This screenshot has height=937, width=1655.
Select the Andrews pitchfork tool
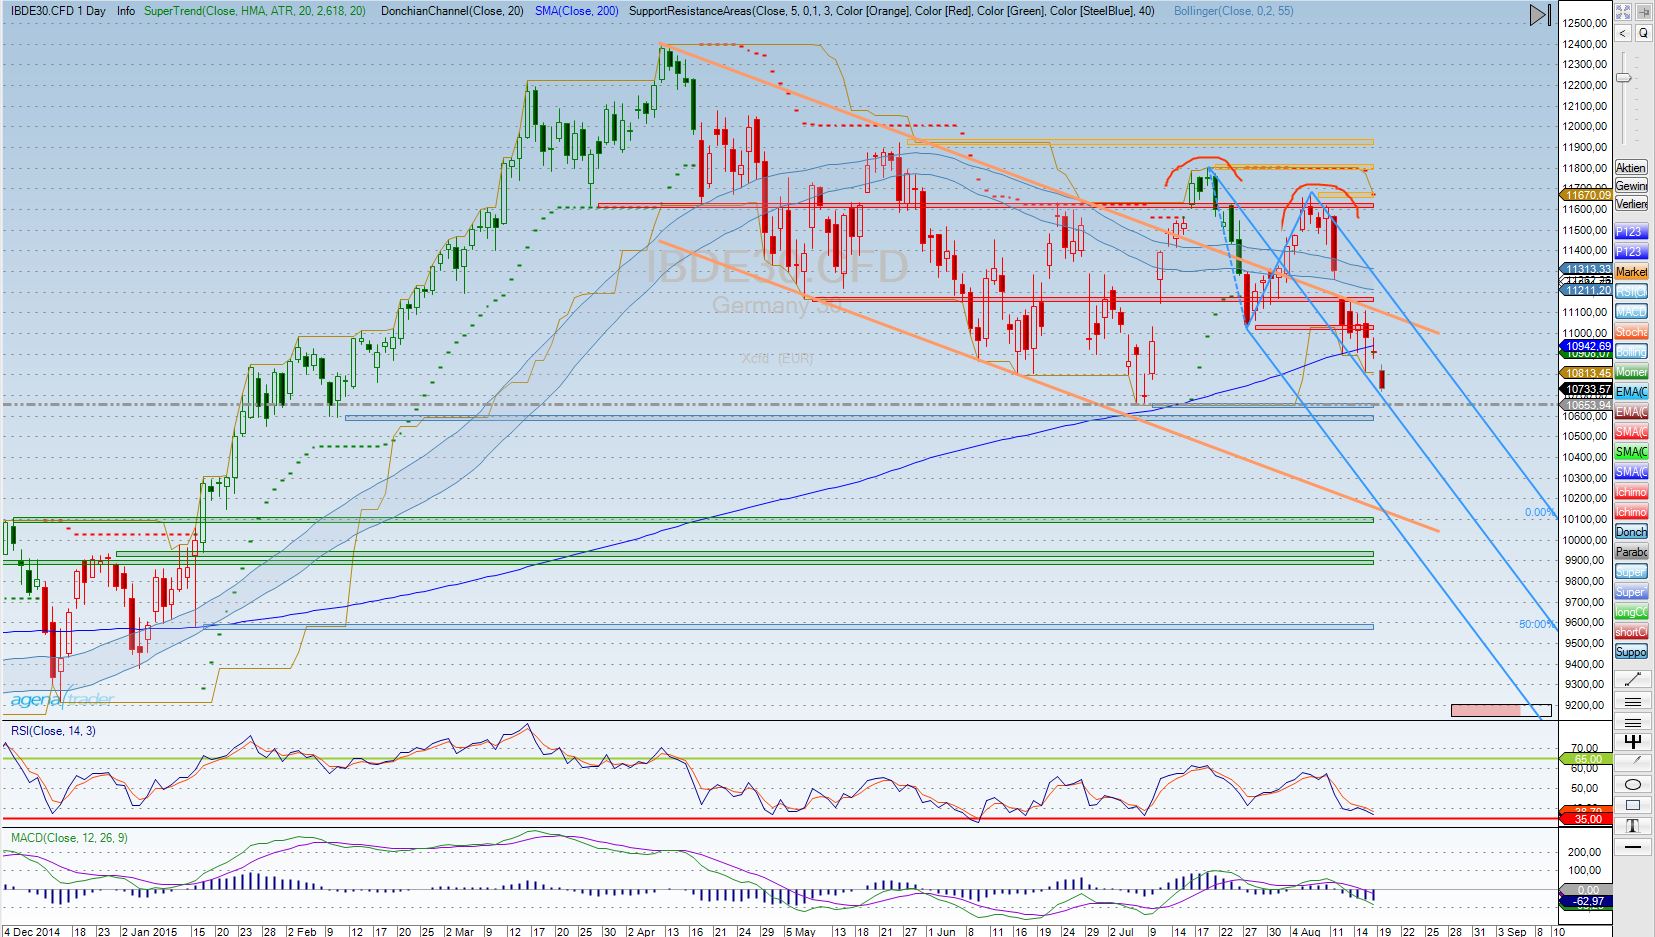[x=1632, y=742]
